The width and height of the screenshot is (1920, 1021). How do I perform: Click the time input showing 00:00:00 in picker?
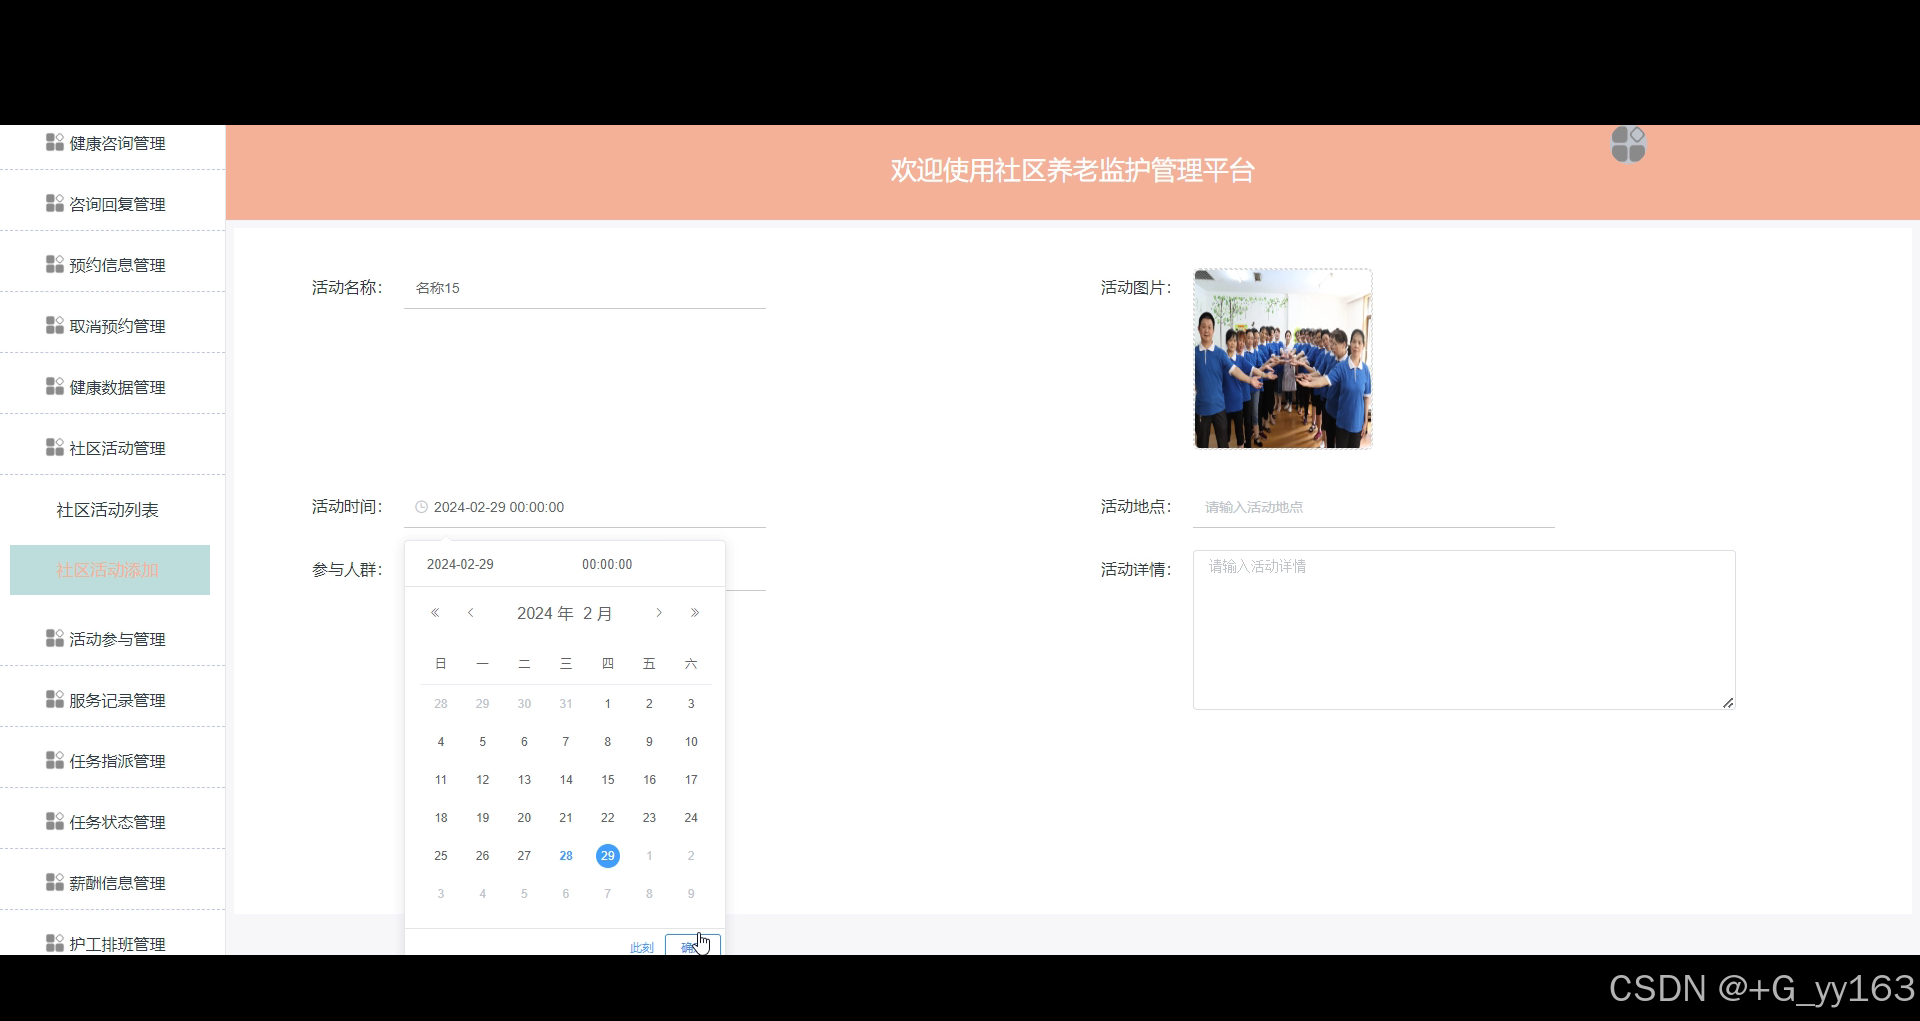click(642, 564)
